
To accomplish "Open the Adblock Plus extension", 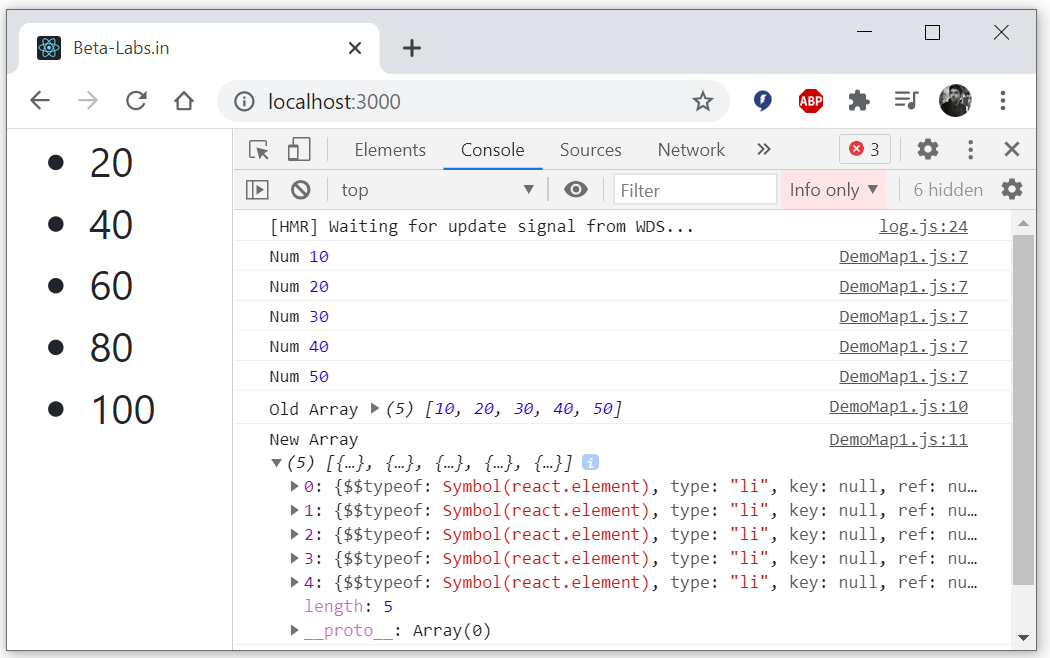I will pos(811,100).
